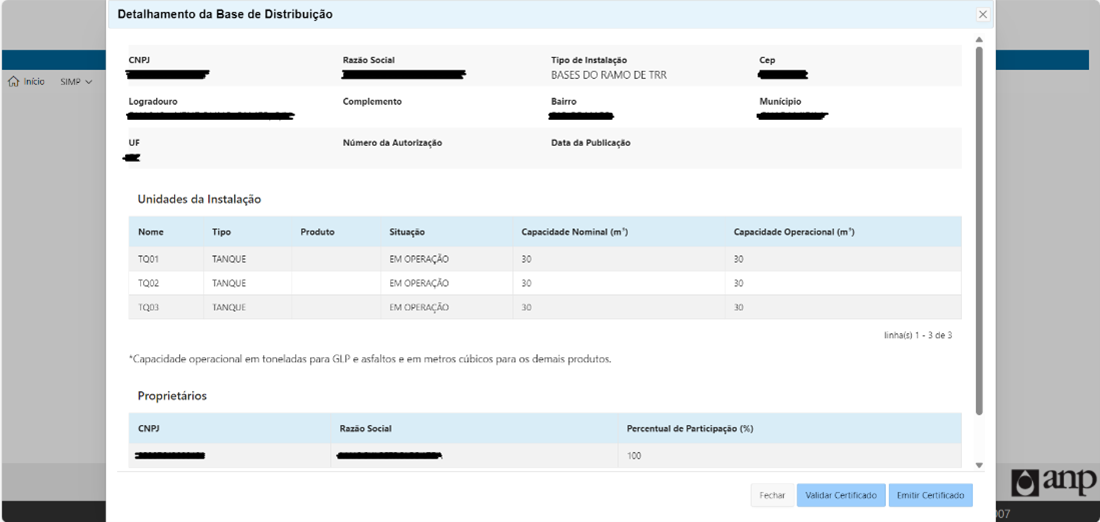
Task: Close the Detalhamento da Base dialog
Action: [982, 15]
